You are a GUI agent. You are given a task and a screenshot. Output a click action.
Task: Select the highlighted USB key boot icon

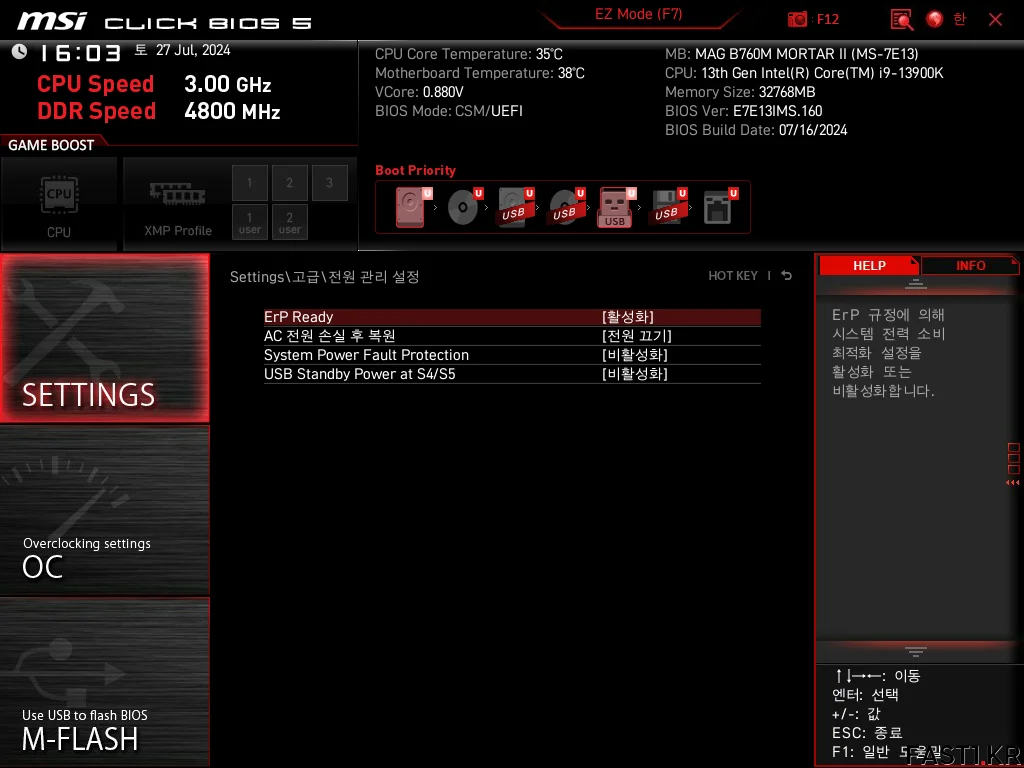[x=616, y=207]
